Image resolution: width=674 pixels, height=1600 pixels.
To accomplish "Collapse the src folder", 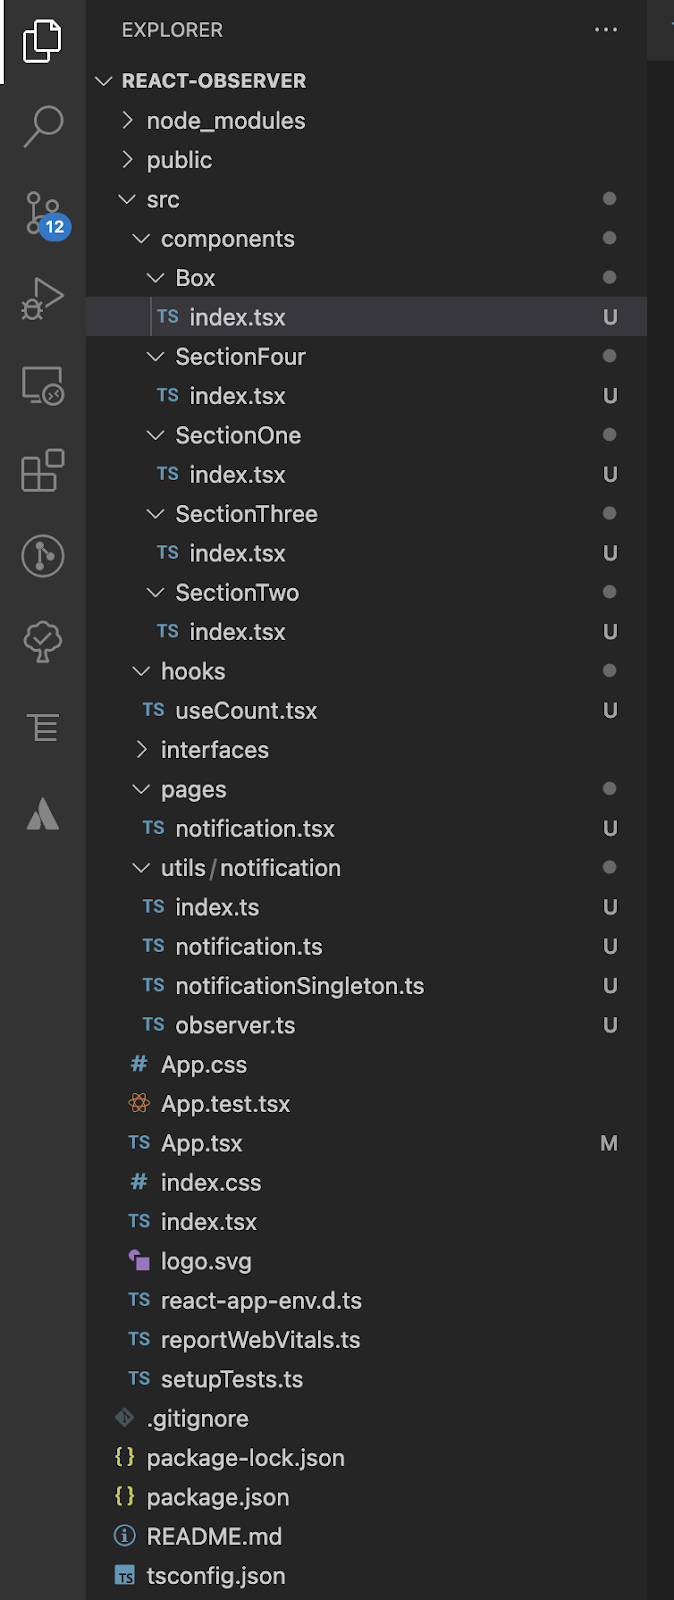I will click(x=128, y=199).
